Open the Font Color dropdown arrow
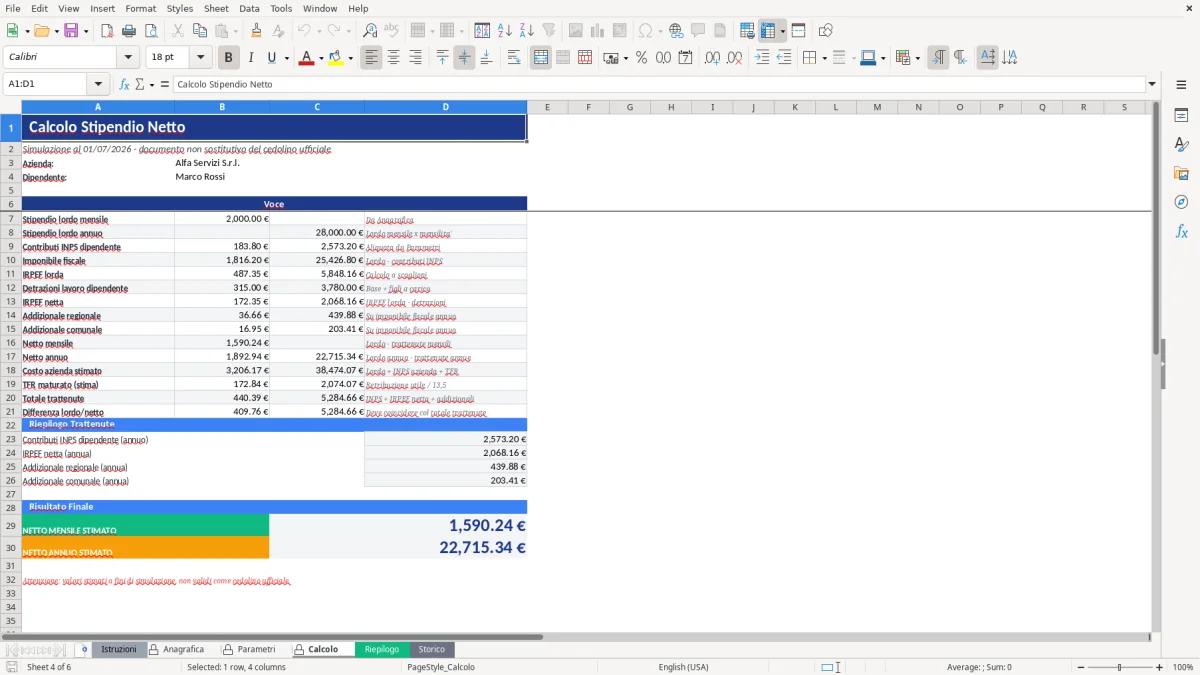1200x675 pixels. (x=320, y=58)
